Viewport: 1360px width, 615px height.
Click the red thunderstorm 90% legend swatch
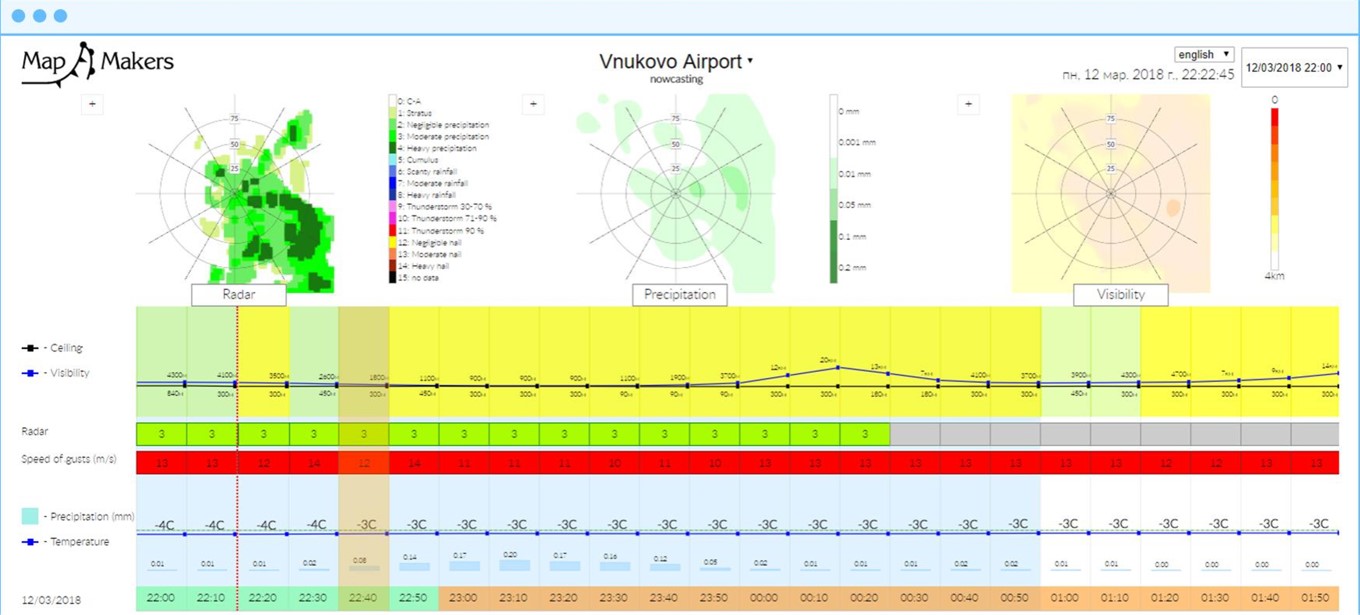tap(393, 230)
